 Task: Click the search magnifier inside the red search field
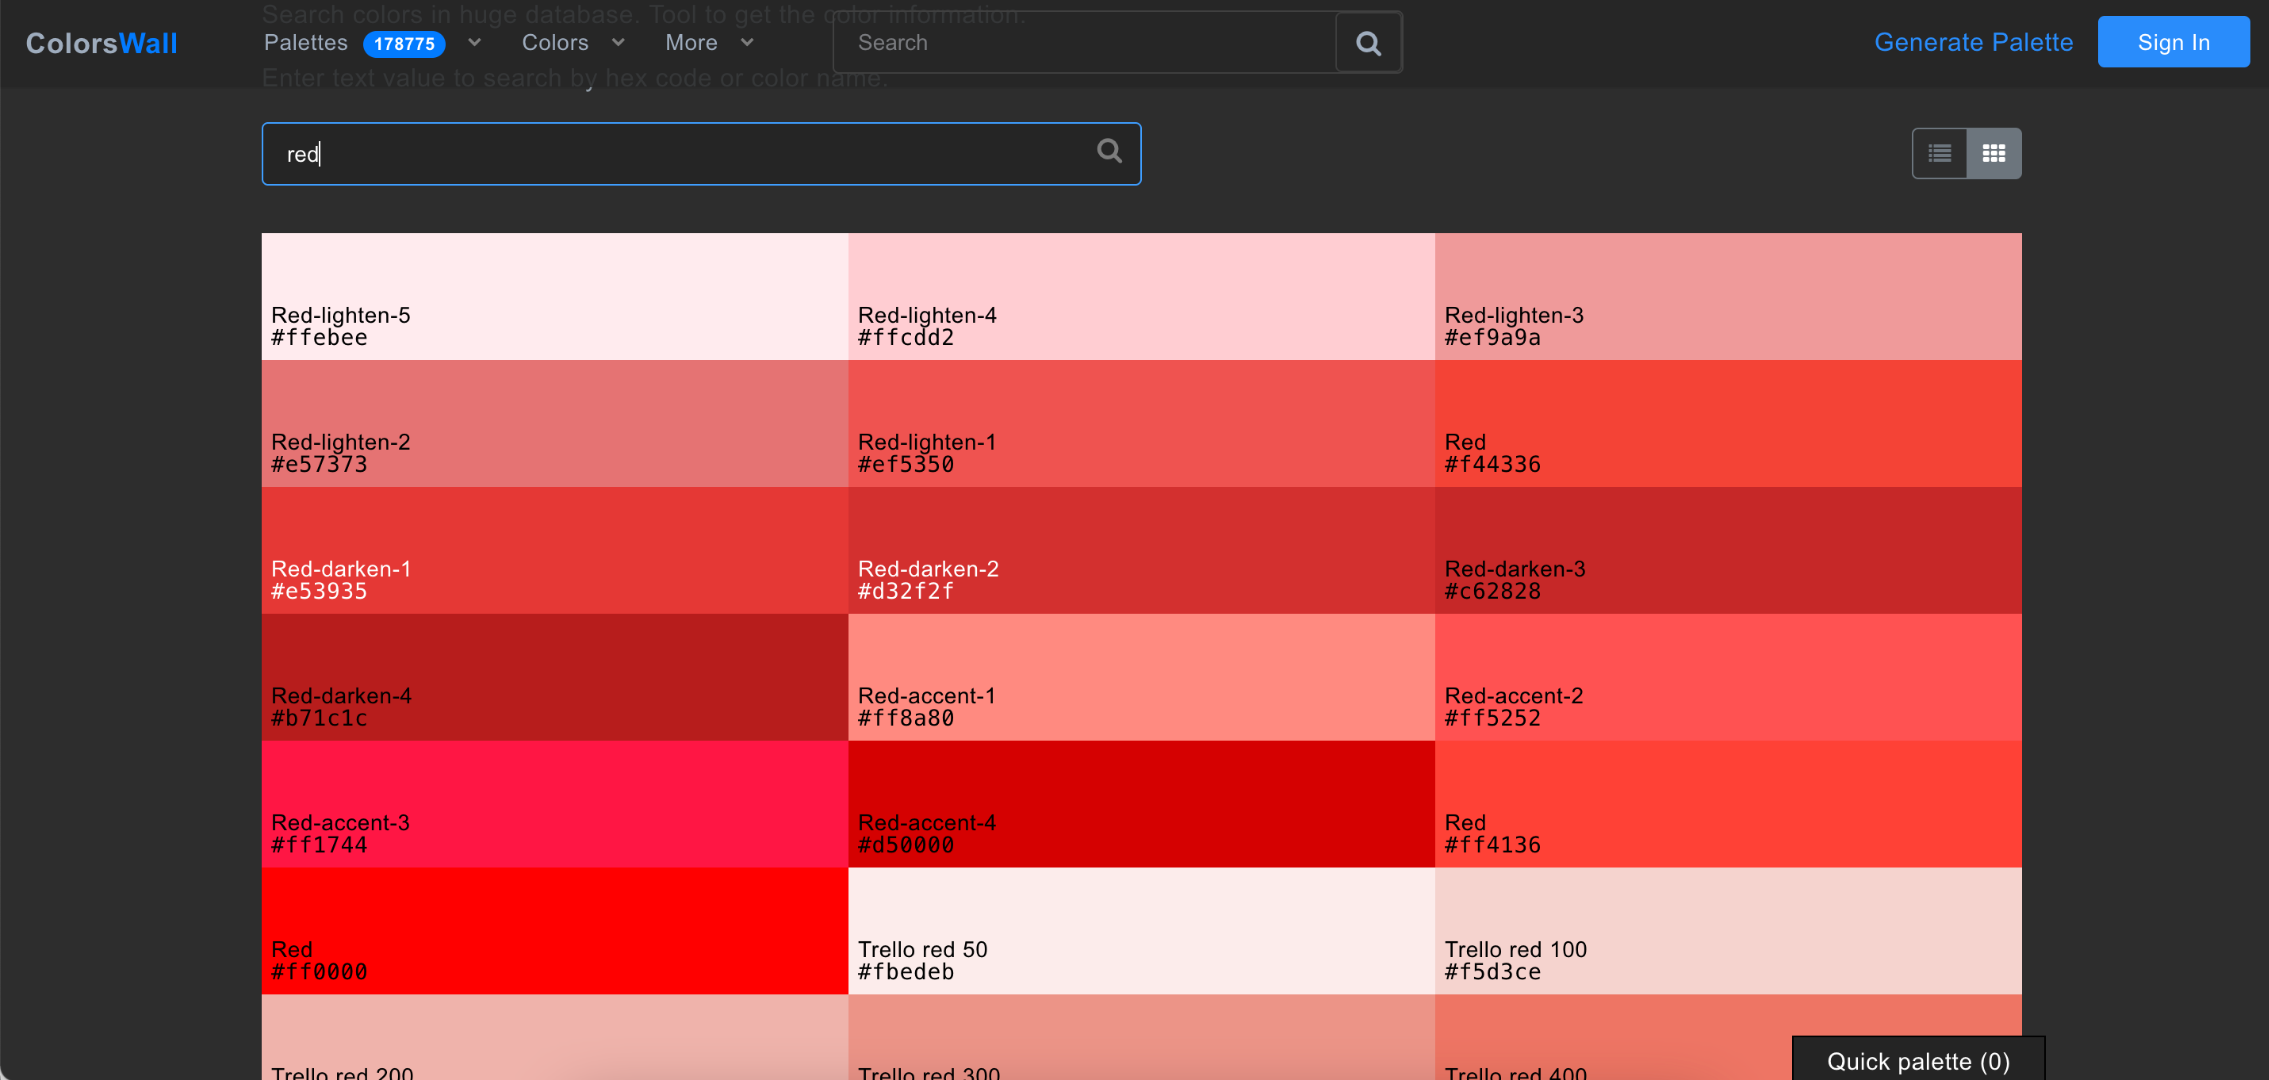(x=1108, y=151)
